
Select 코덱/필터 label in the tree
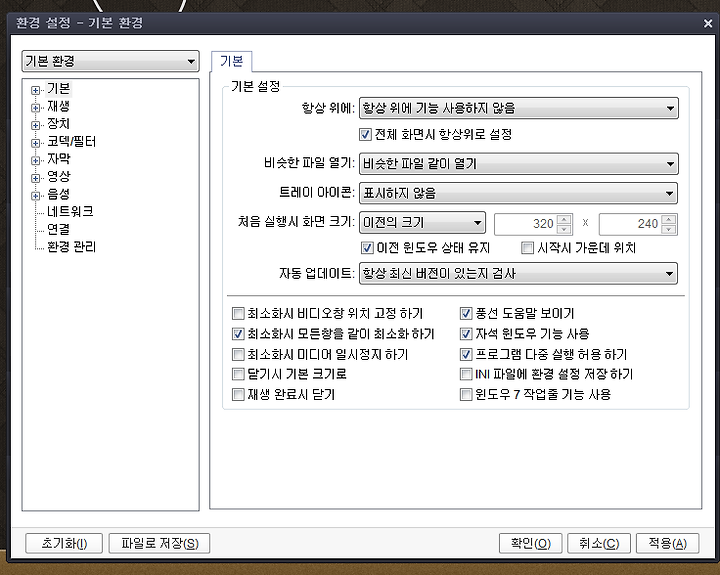[x=72, y=141]
